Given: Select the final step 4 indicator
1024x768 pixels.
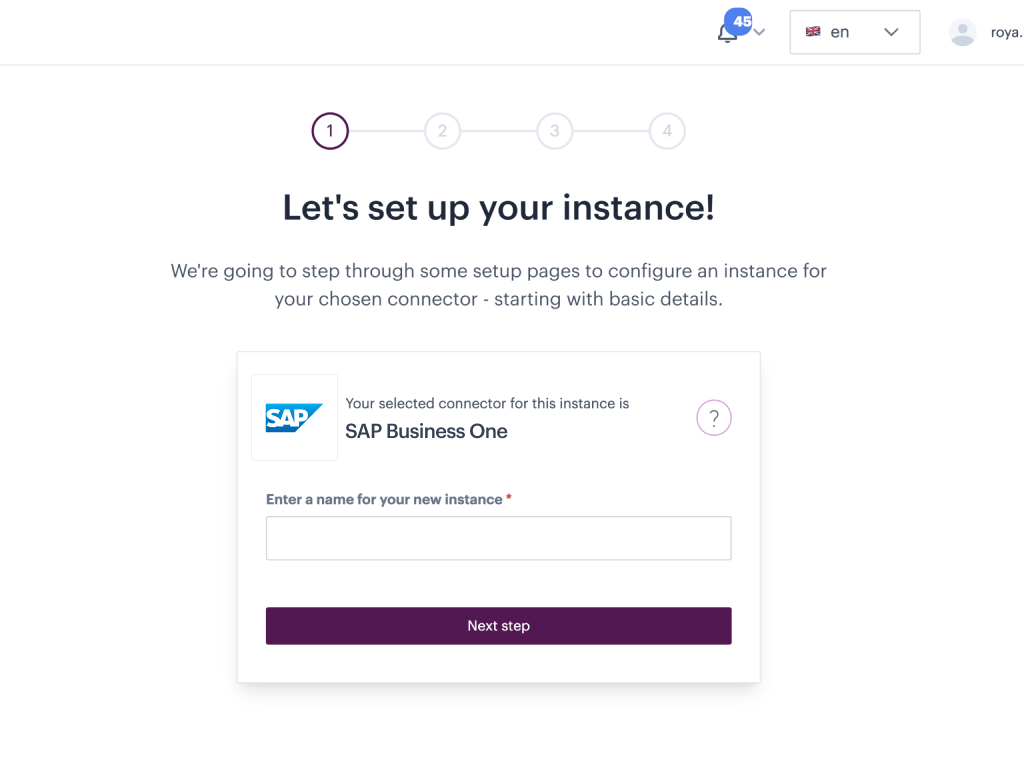Looking at the screenshot, I should pyautogui.click(x=667, y=131).
